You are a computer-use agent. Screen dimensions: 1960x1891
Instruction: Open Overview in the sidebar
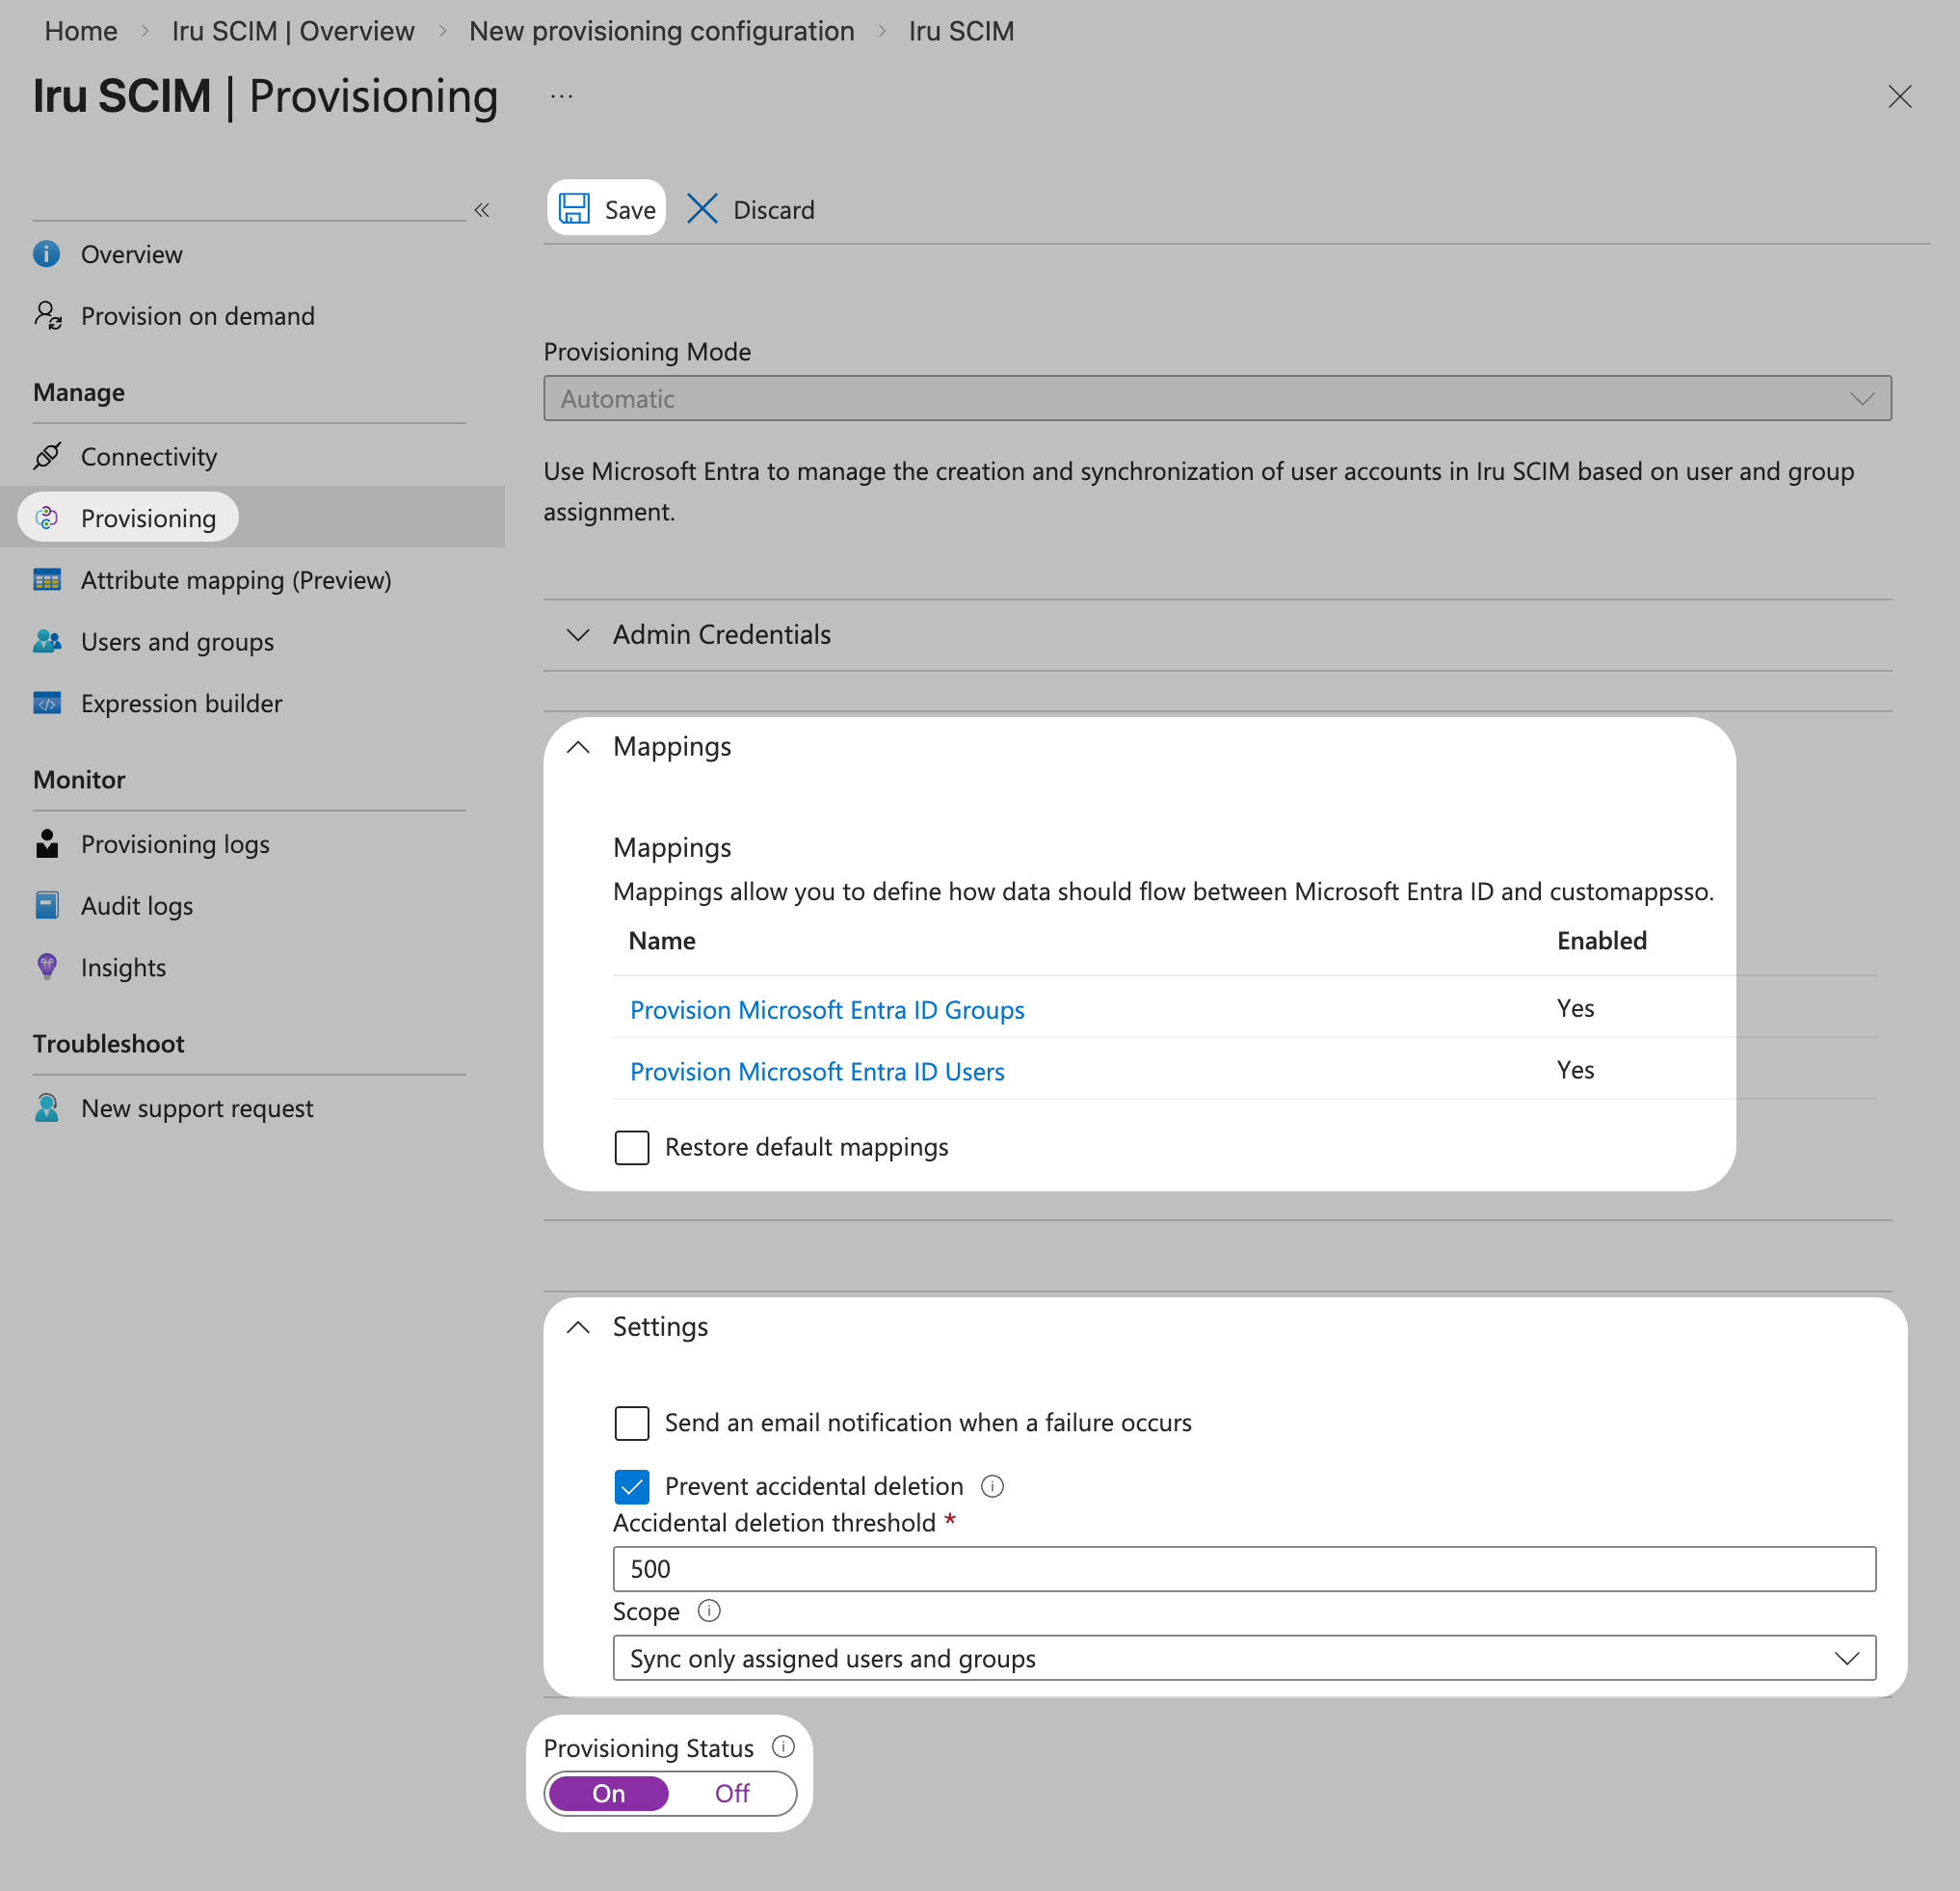click(x=131, y=254)
